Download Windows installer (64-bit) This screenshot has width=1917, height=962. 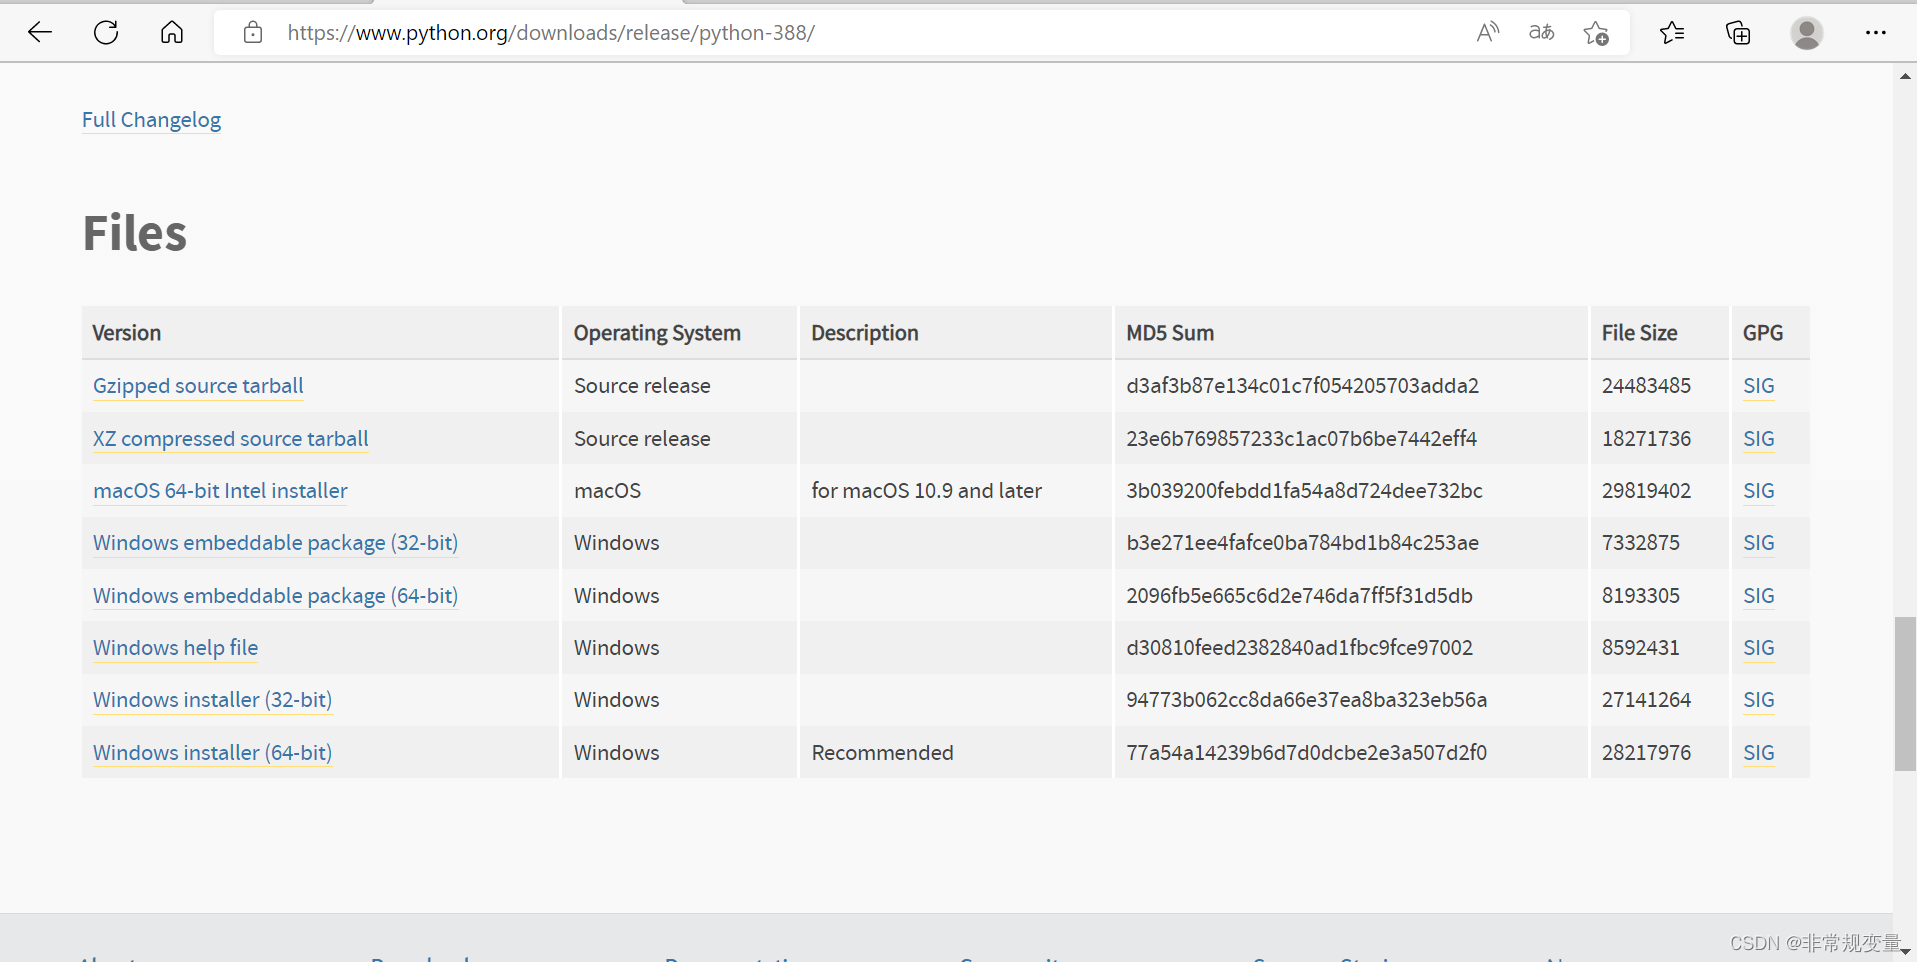point(212,753)
